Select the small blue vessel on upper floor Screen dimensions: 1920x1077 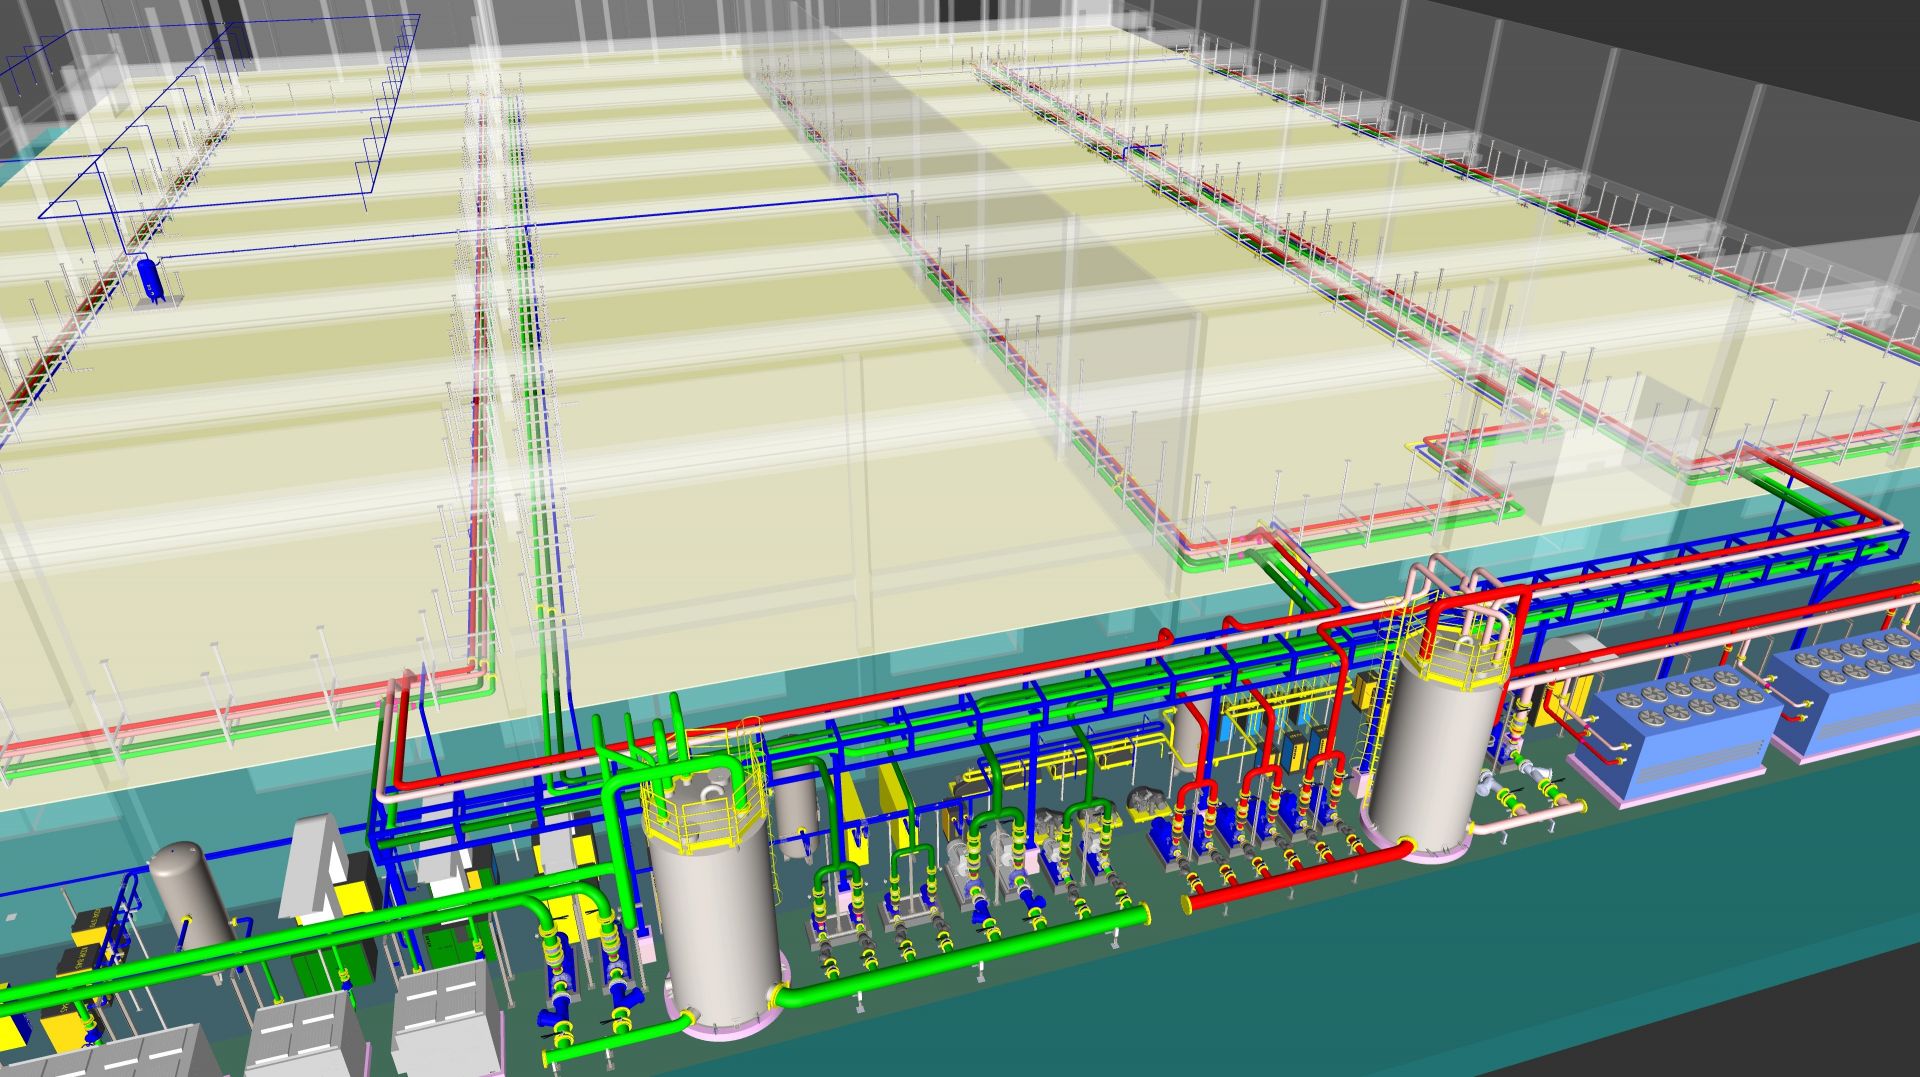150,280
